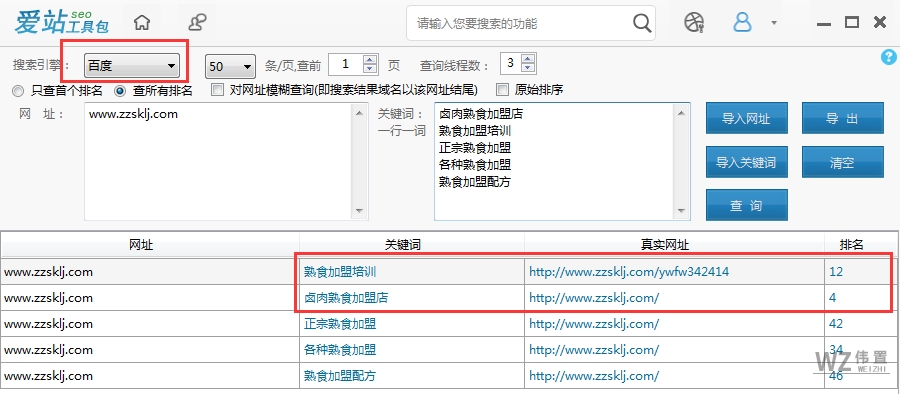
Task: Click rank value 12
Action: tap(836, 272)
